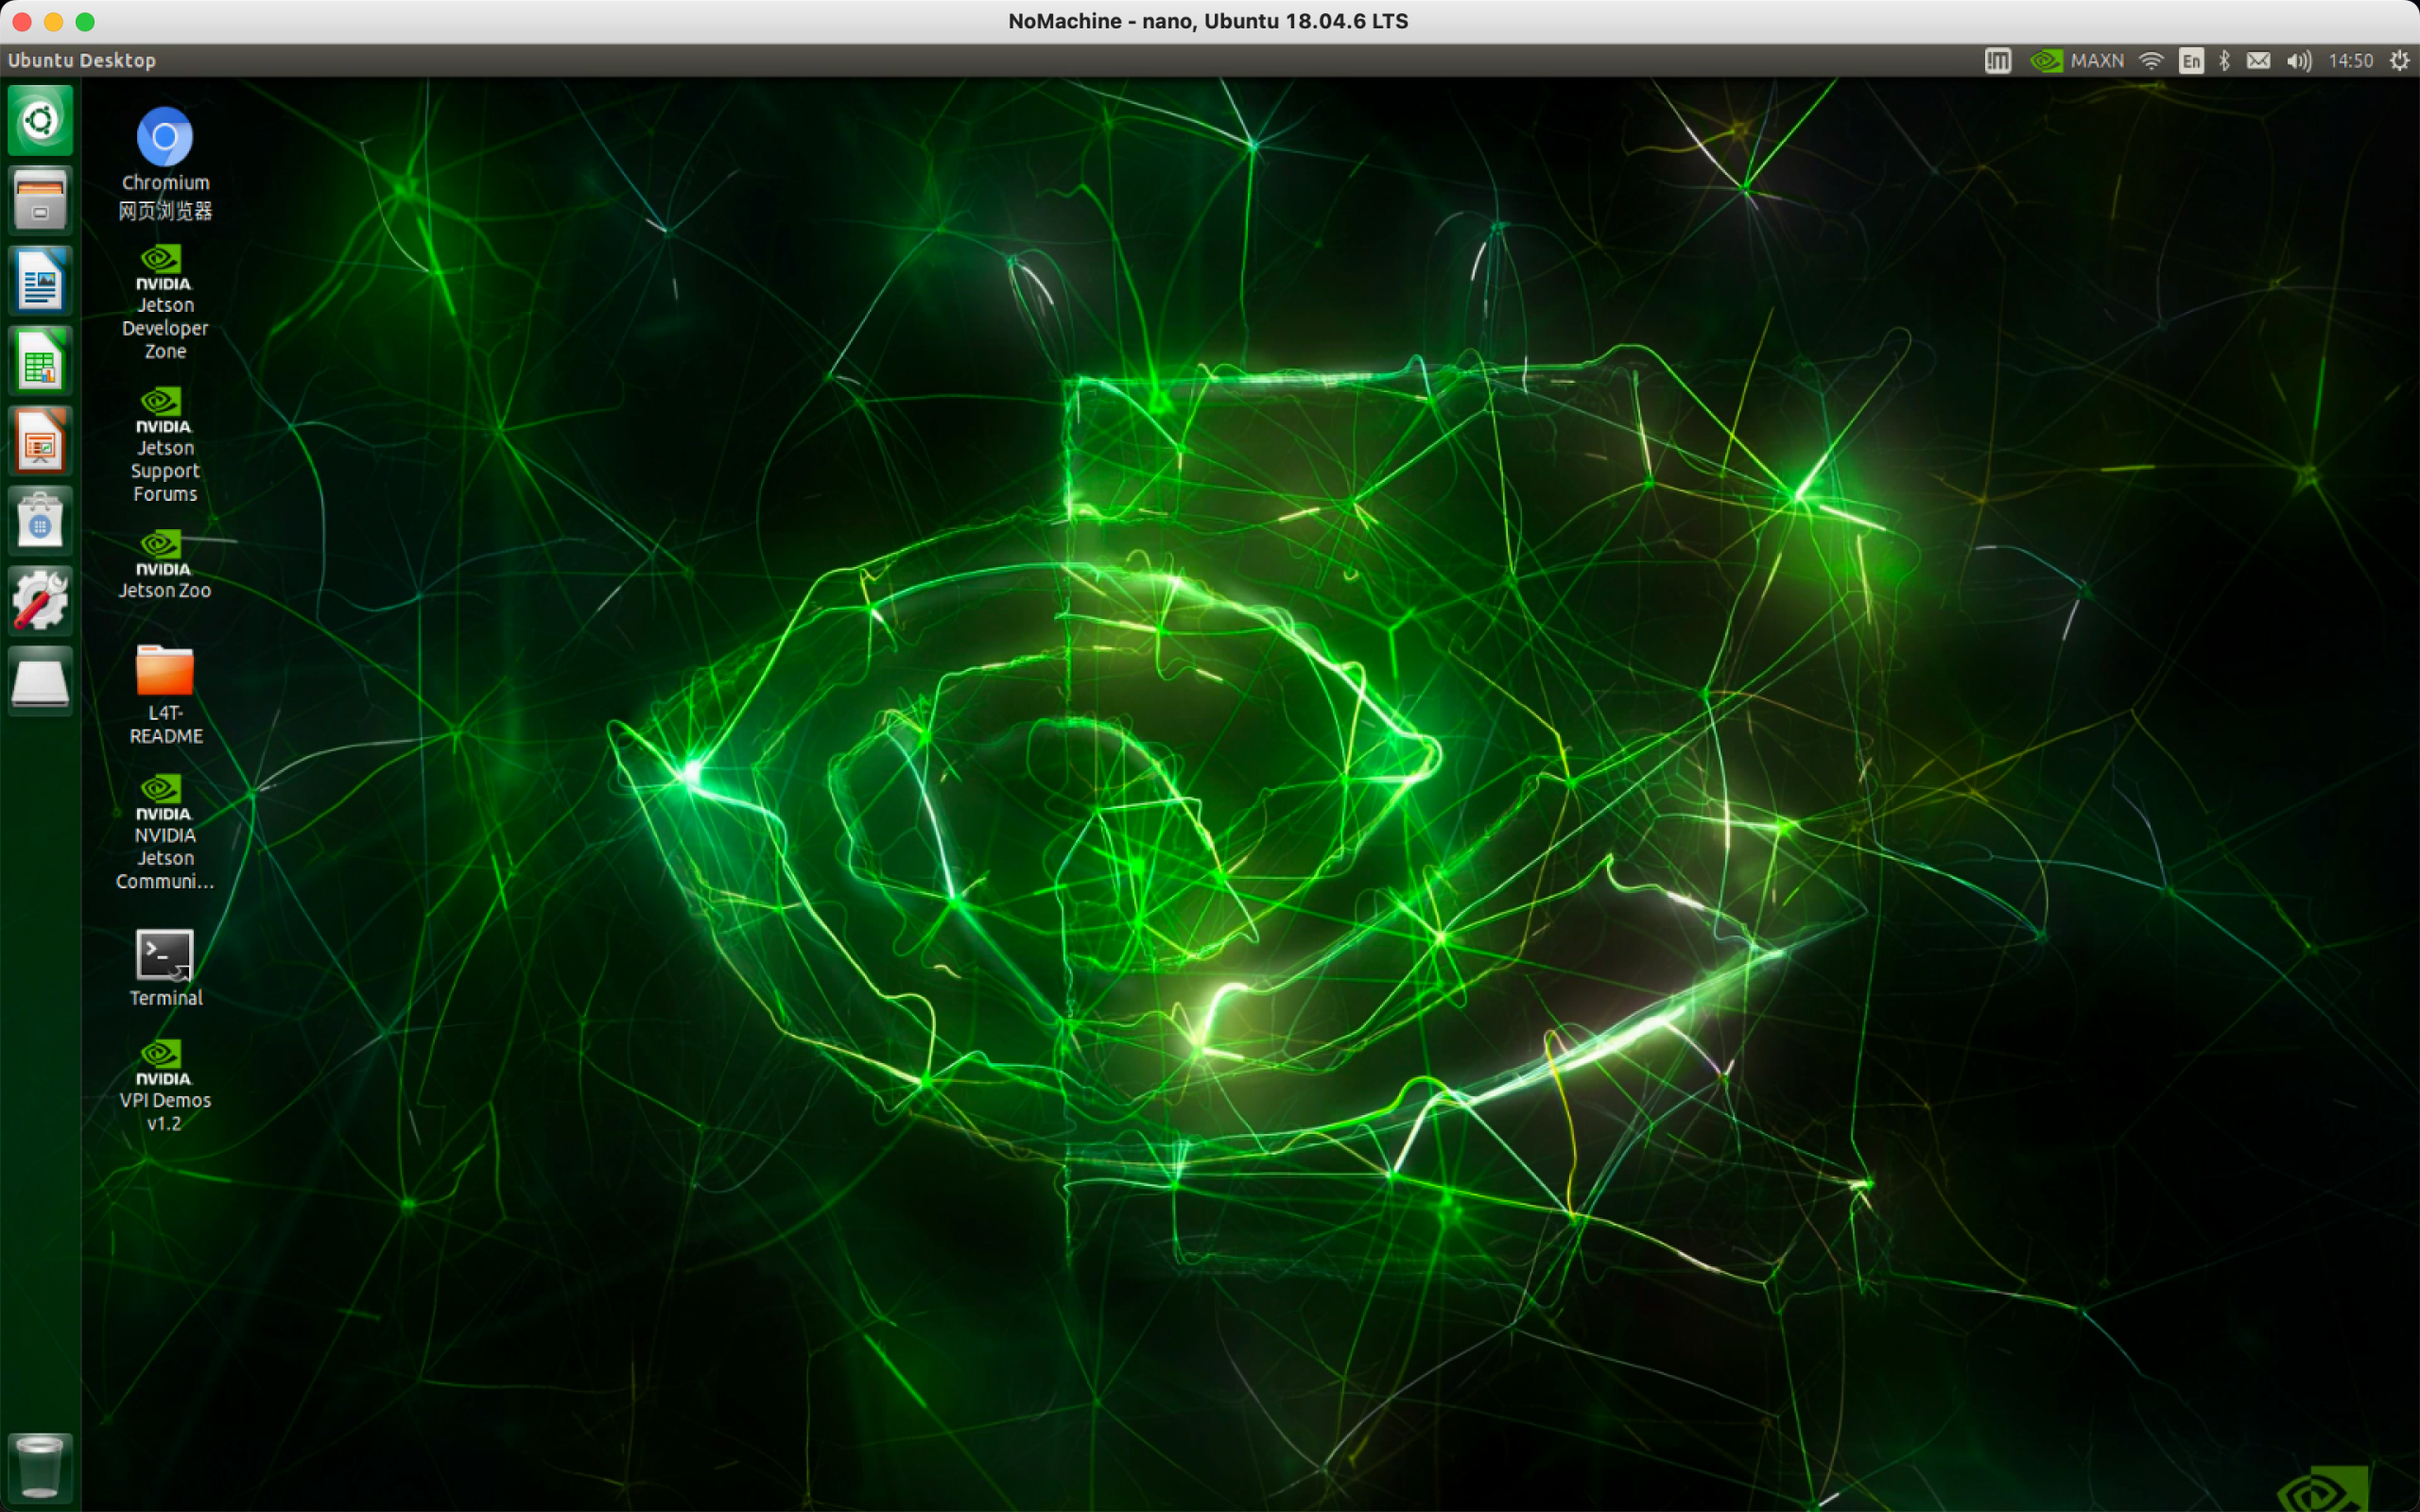This screenshot has width=2420, height=1512.
Task: Launch LibreOffice Impress from the dock
Action: pyautogui.click(x=40, y=441)
